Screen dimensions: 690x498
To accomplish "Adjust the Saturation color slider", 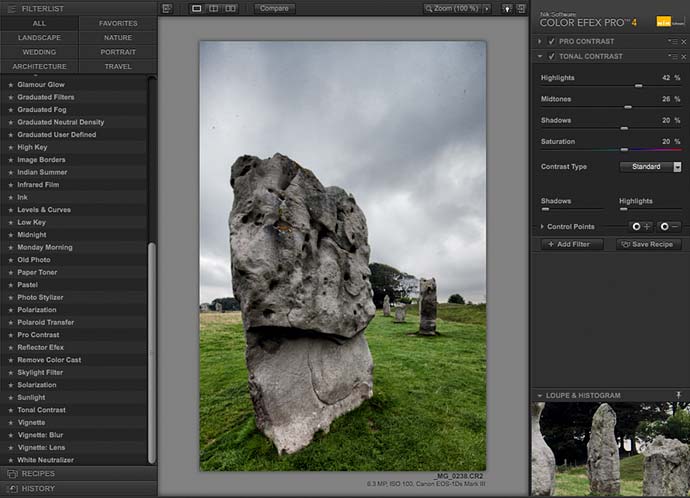I will click(624, 150).
